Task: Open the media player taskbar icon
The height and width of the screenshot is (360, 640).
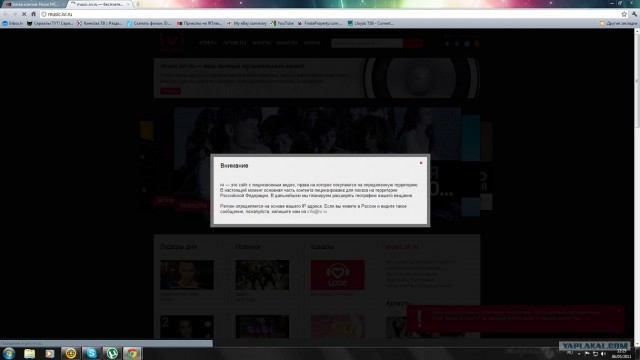Action: click(x=50, y=353)
